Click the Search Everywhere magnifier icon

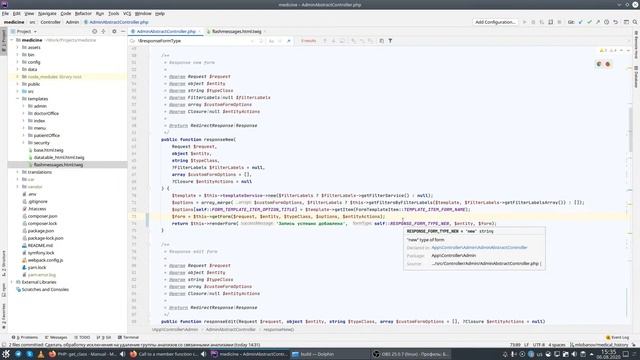(635, 22)
